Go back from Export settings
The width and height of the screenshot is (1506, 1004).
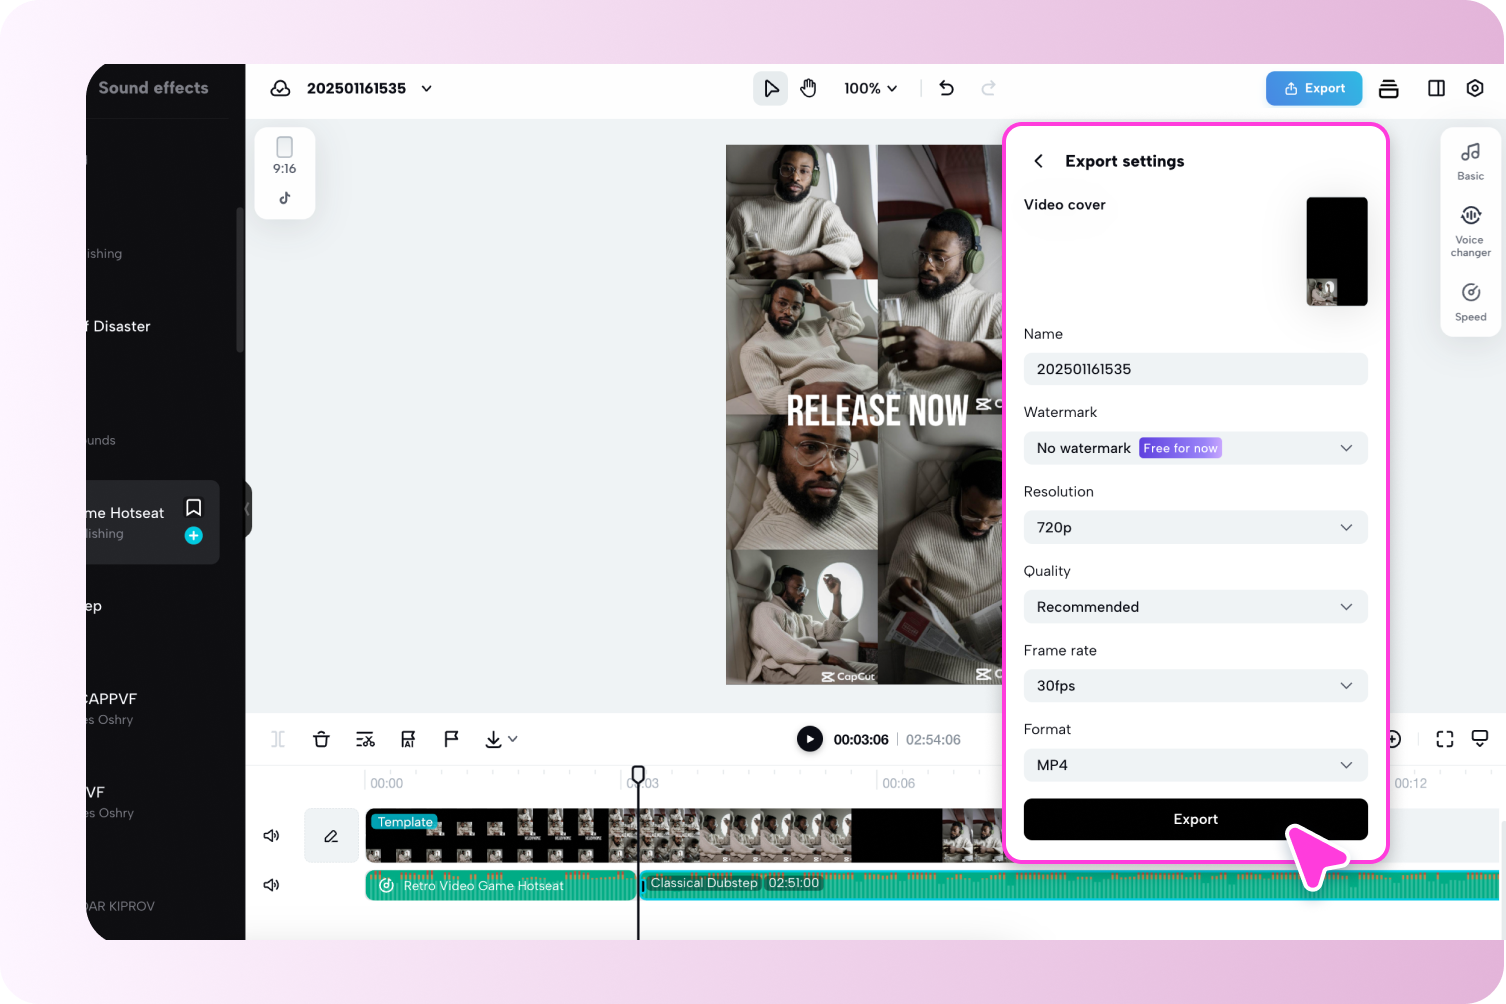point(1038,160)
